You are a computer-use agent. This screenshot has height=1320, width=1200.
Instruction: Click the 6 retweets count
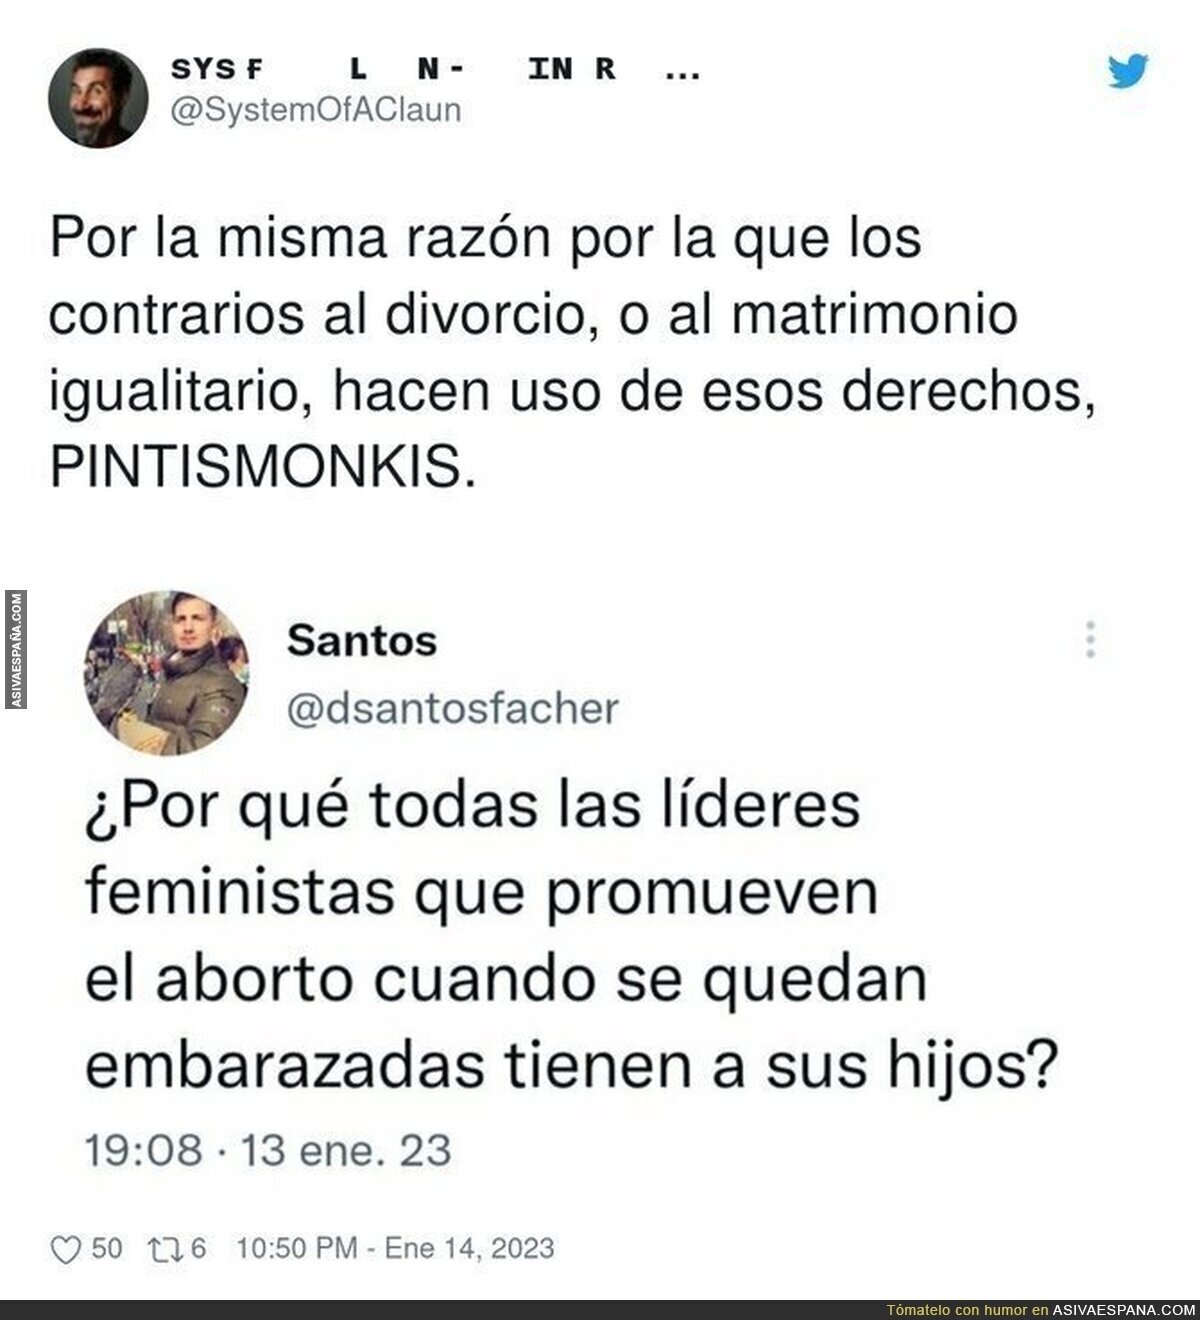[197, 1249]
